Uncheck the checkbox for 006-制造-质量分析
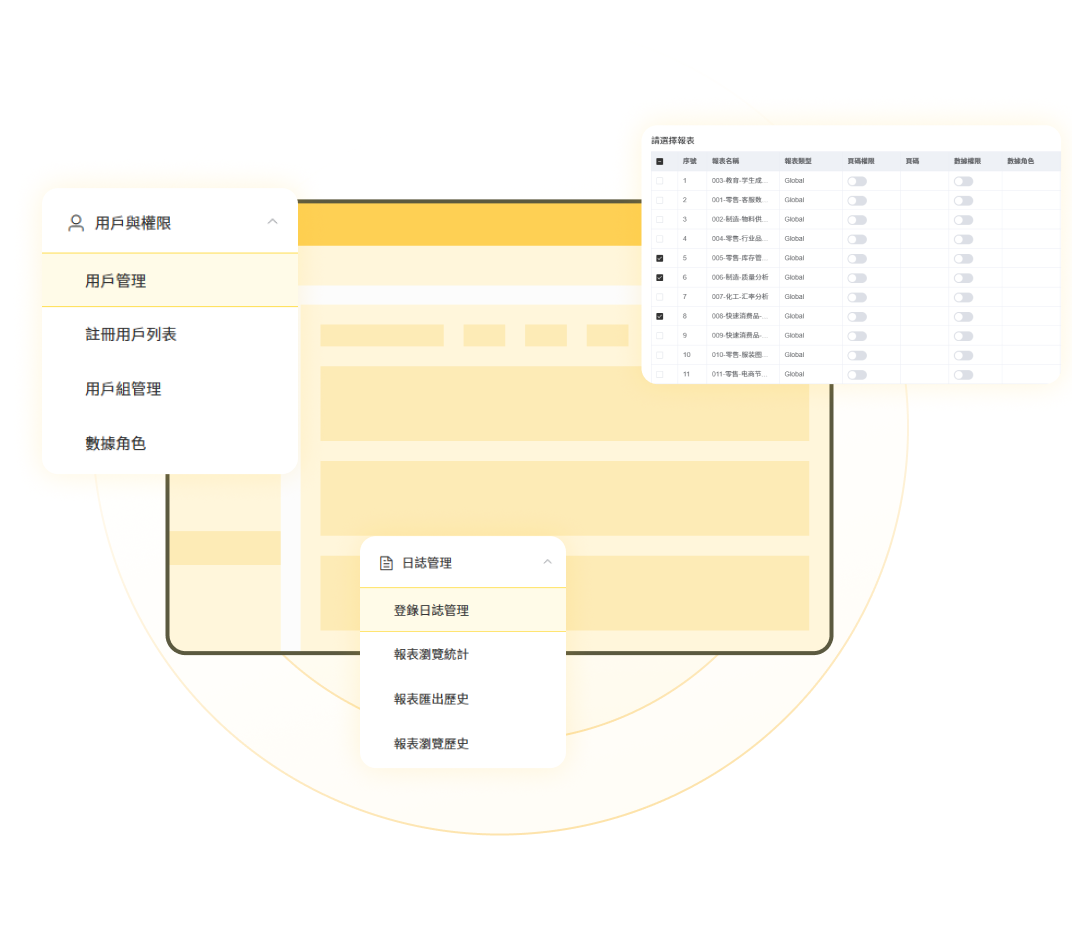The height and width of the screenshot is (938, 1072). coord(662,277)
